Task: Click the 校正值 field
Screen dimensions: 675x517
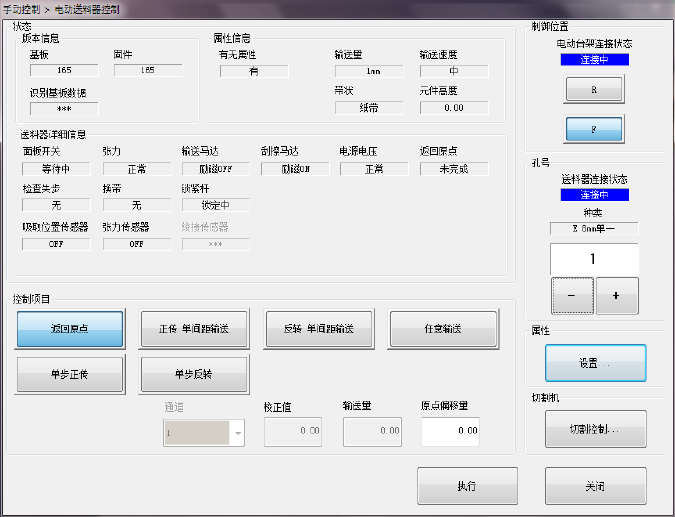Action: [293, 431]
